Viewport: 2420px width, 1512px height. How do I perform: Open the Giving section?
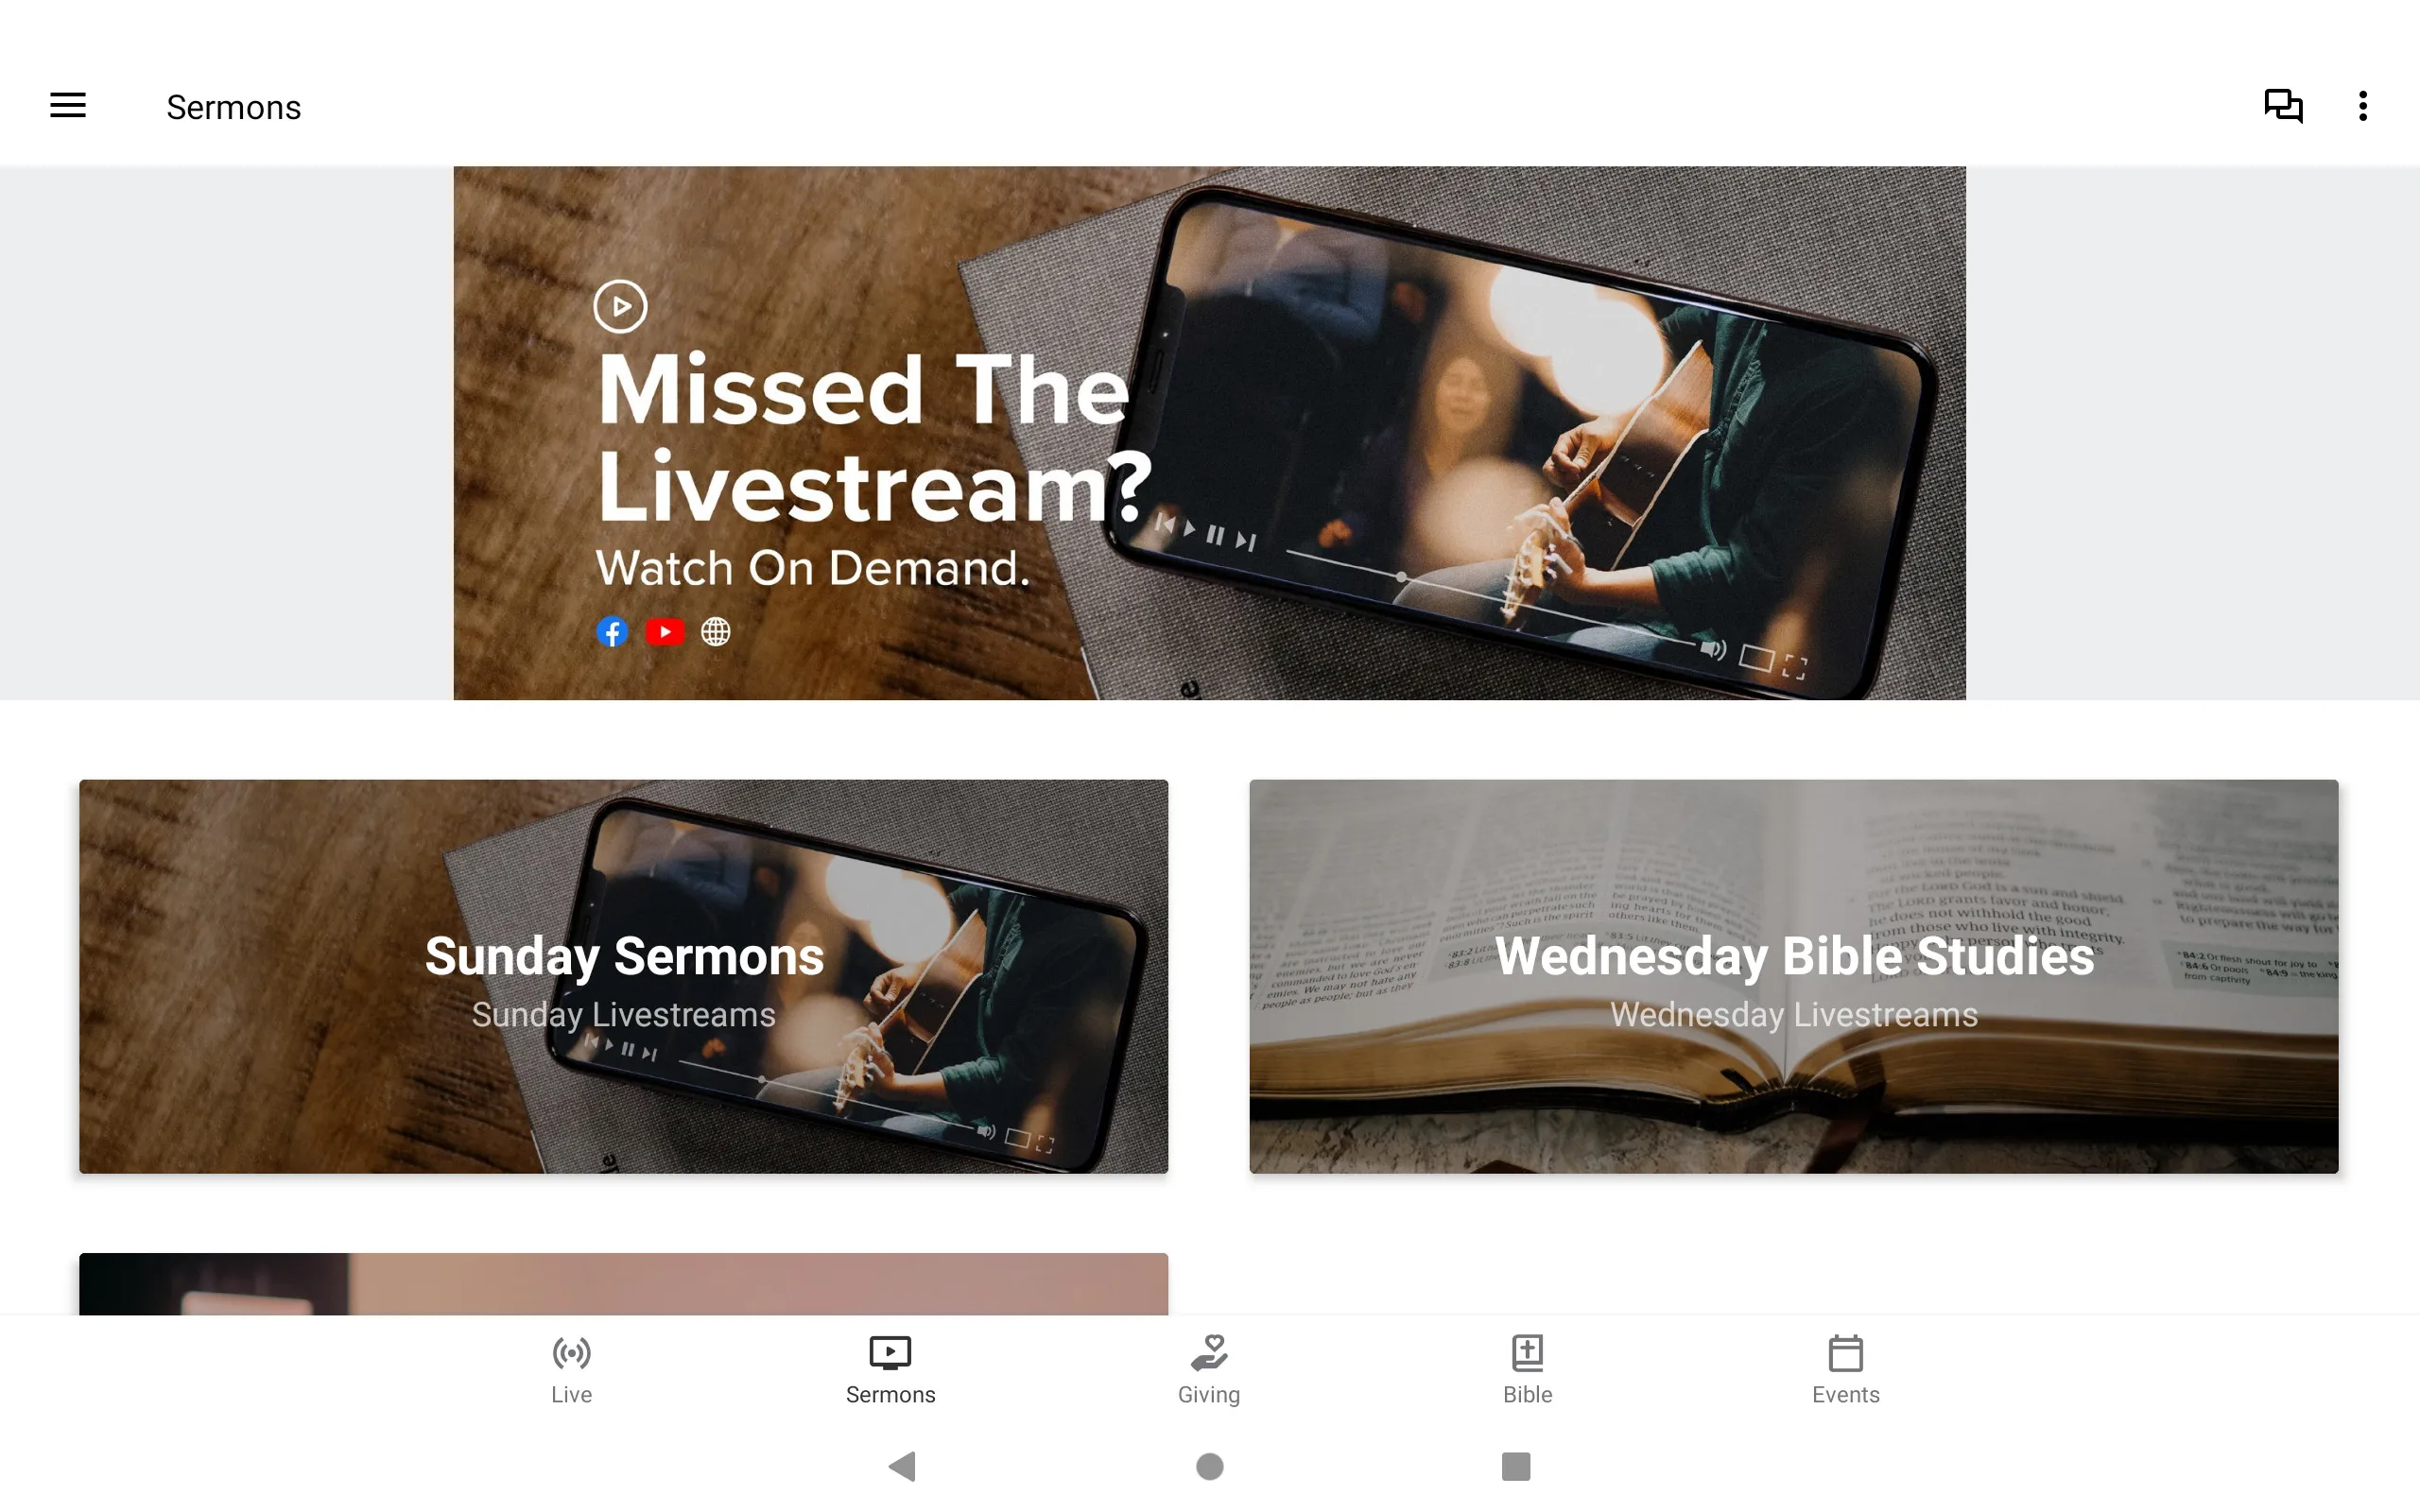1209,1369
